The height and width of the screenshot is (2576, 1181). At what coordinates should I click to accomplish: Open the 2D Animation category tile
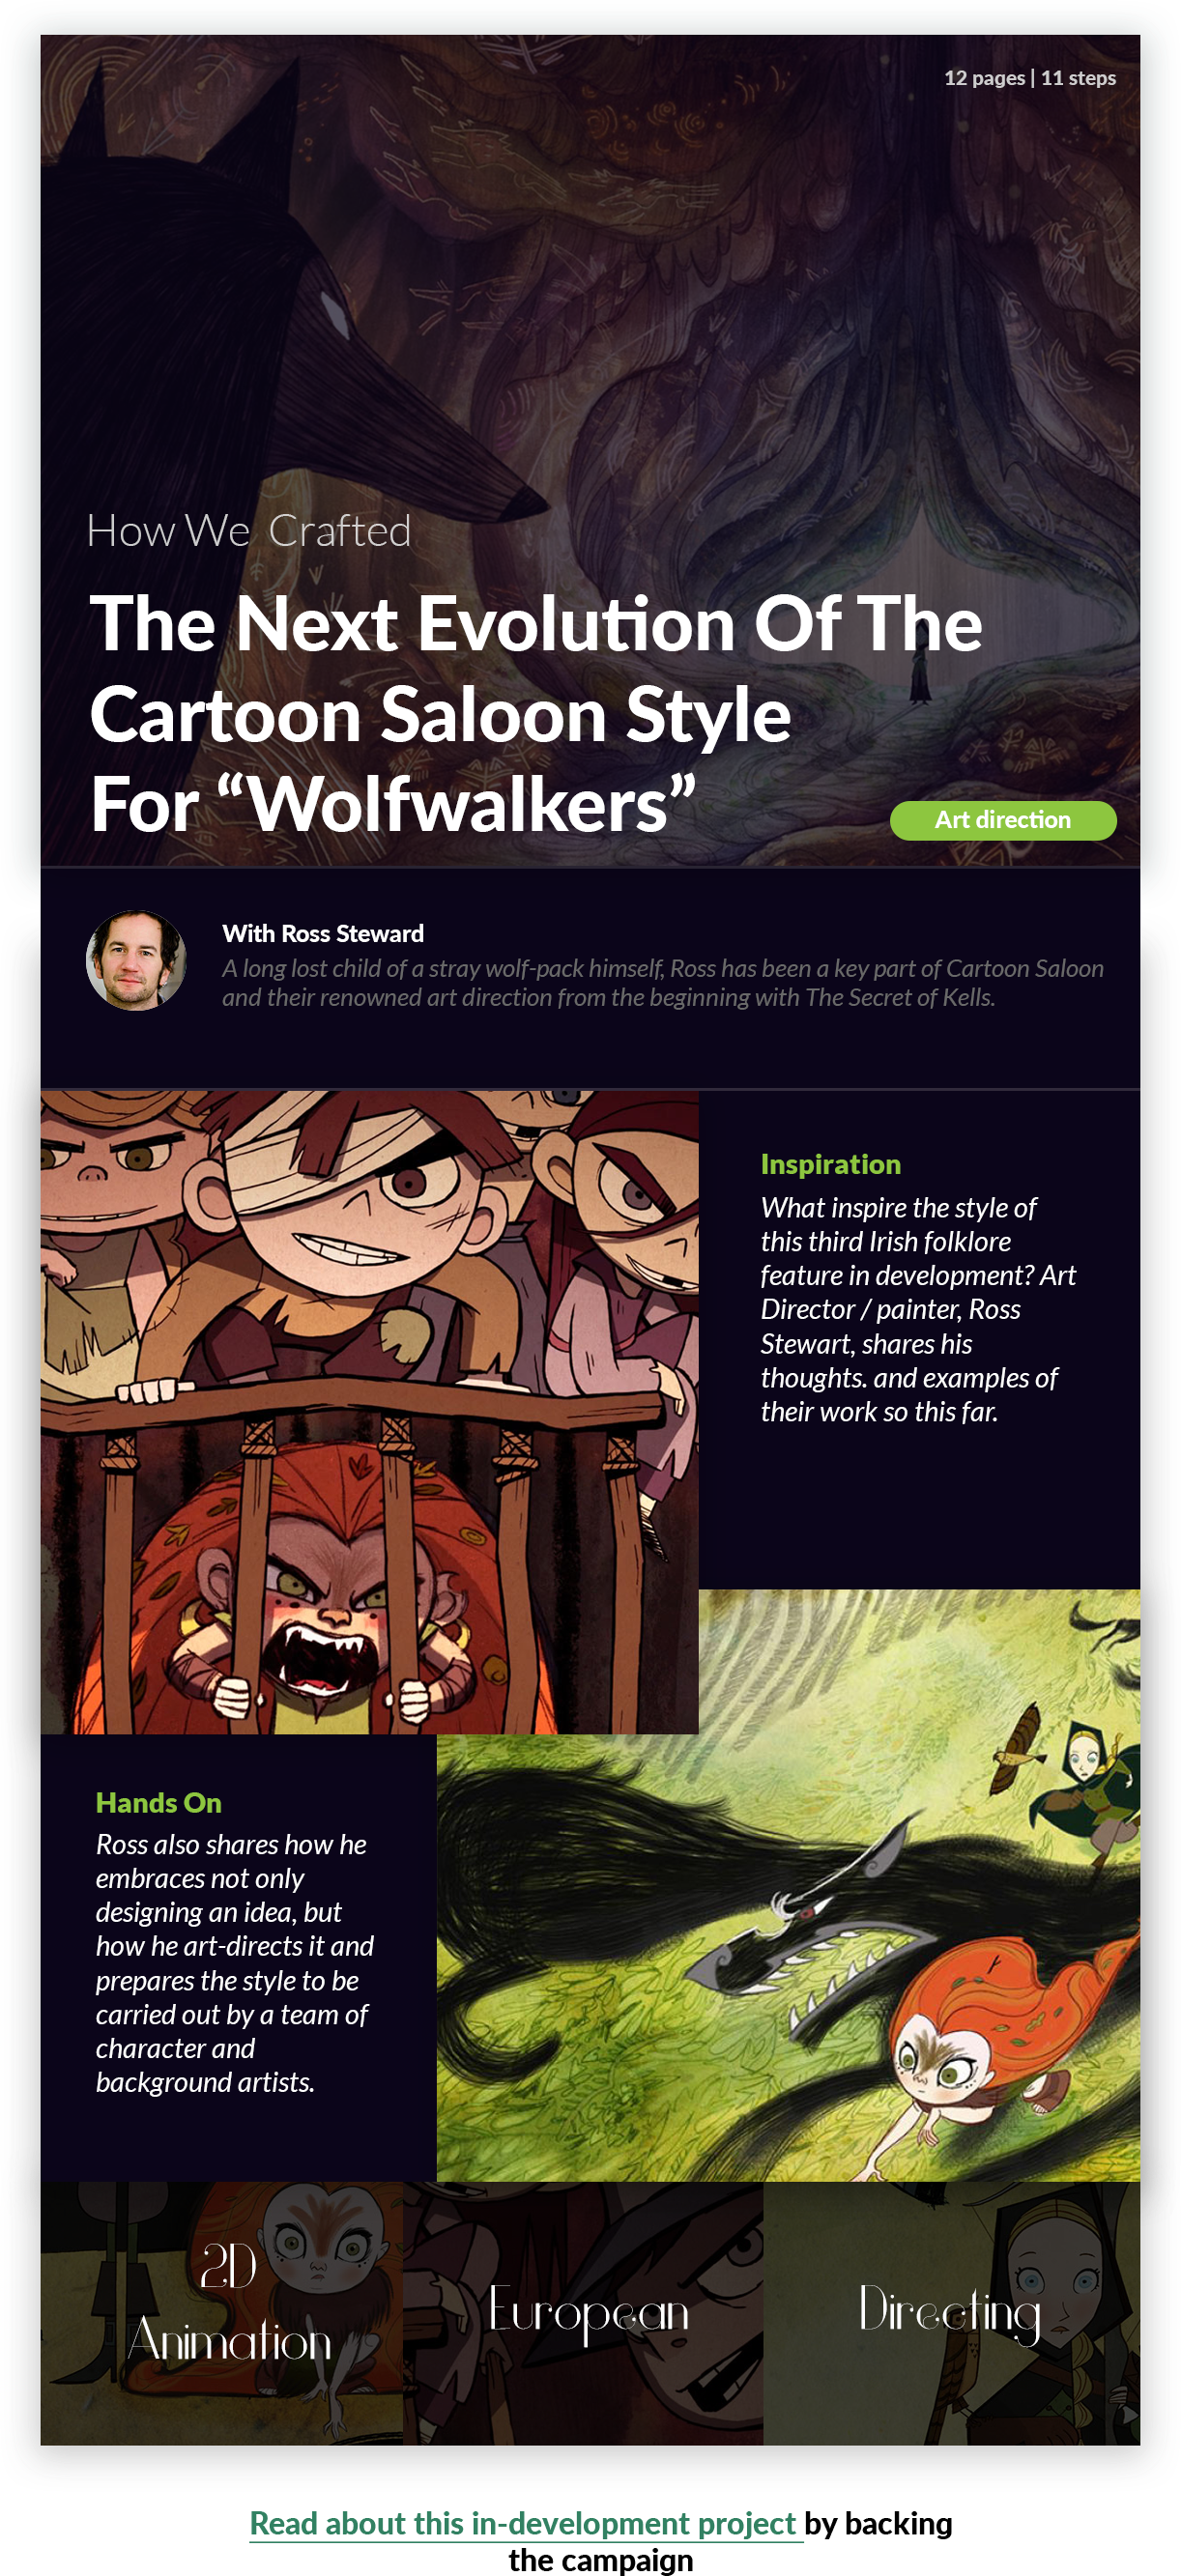[x=222, y=2312]
